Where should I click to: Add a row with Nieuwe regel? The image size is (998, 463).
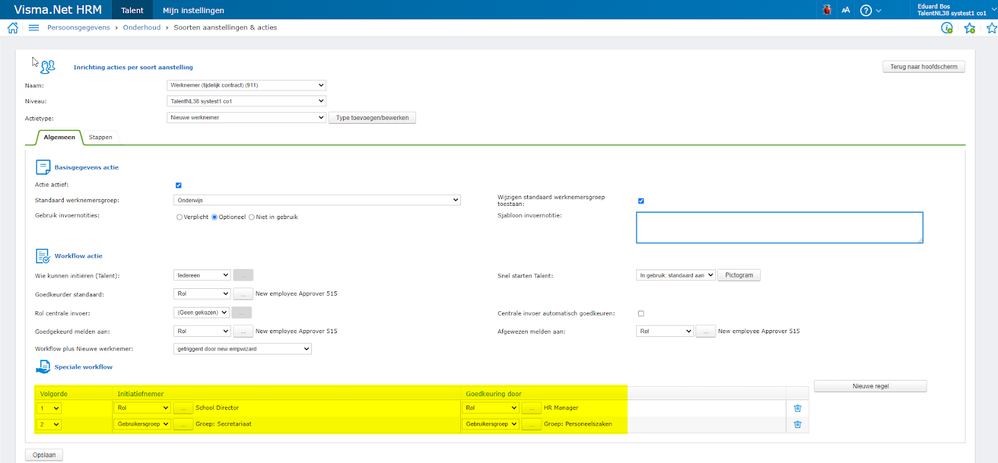coord(870,386)
